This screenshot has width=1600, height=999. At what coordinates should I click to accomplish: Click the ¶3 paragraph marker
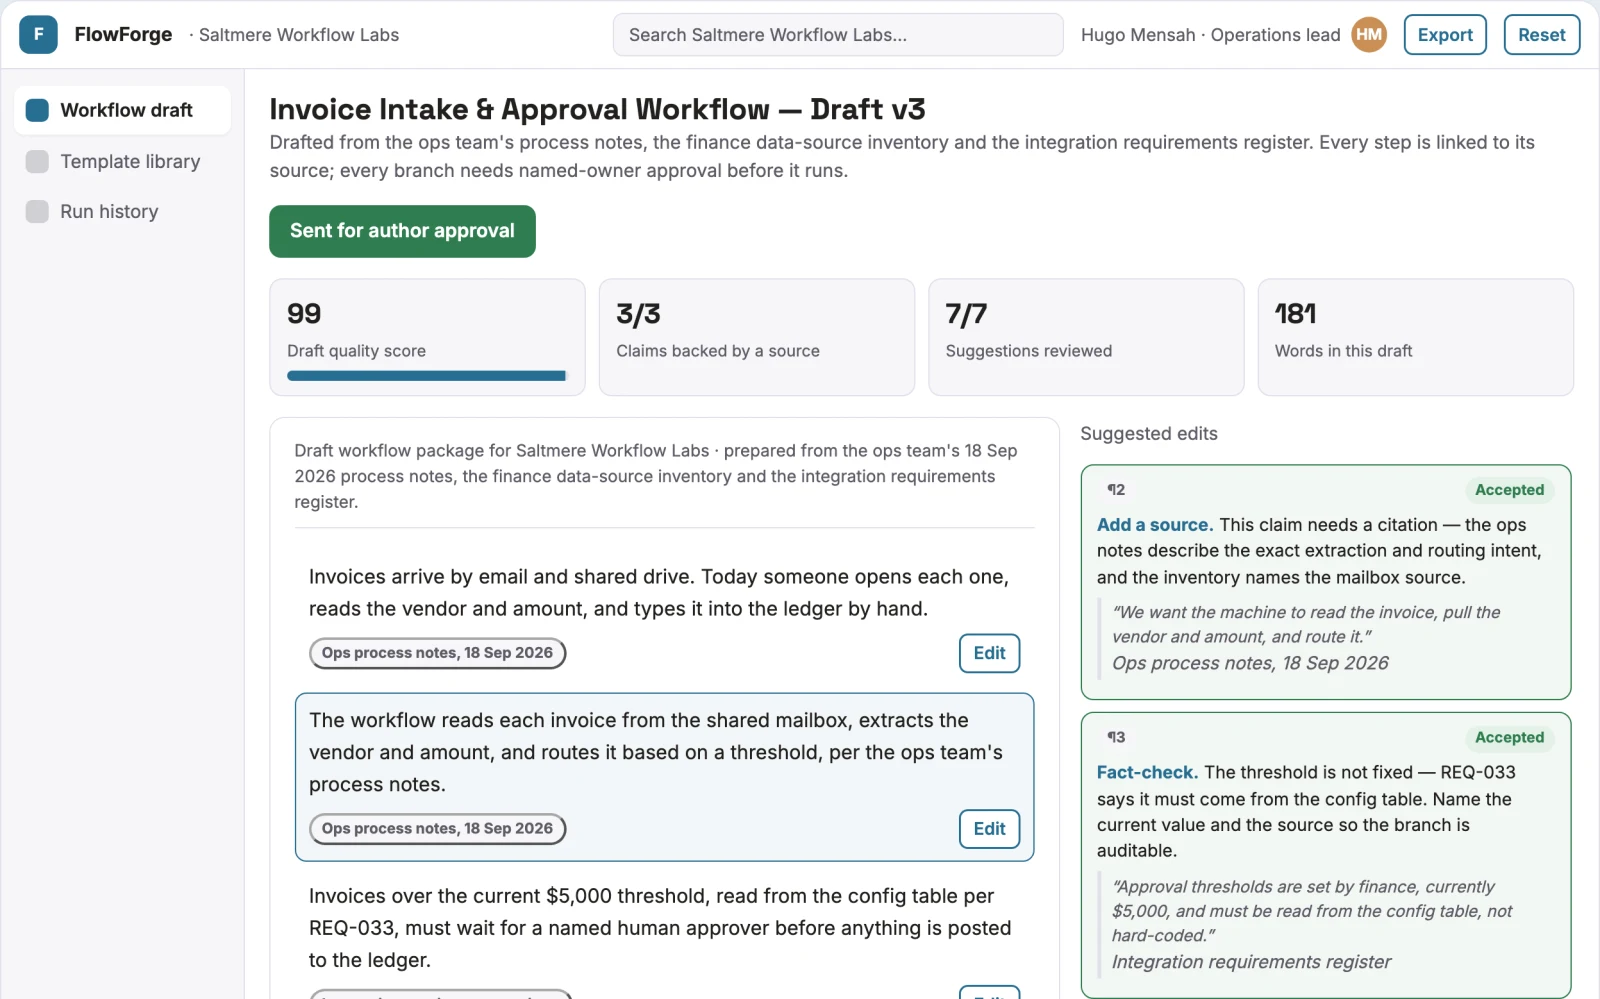1116,738
